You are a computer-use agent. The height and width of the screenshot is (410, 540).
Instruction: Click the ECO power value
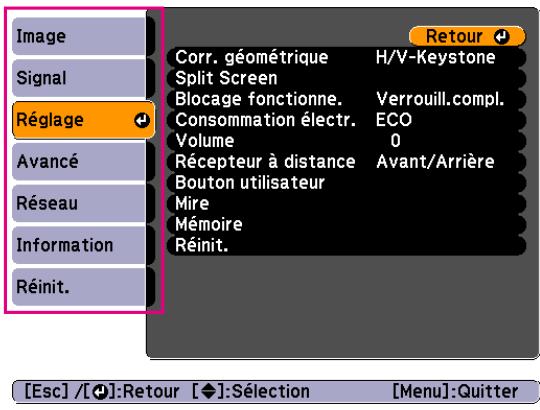[x=394, y=120]
